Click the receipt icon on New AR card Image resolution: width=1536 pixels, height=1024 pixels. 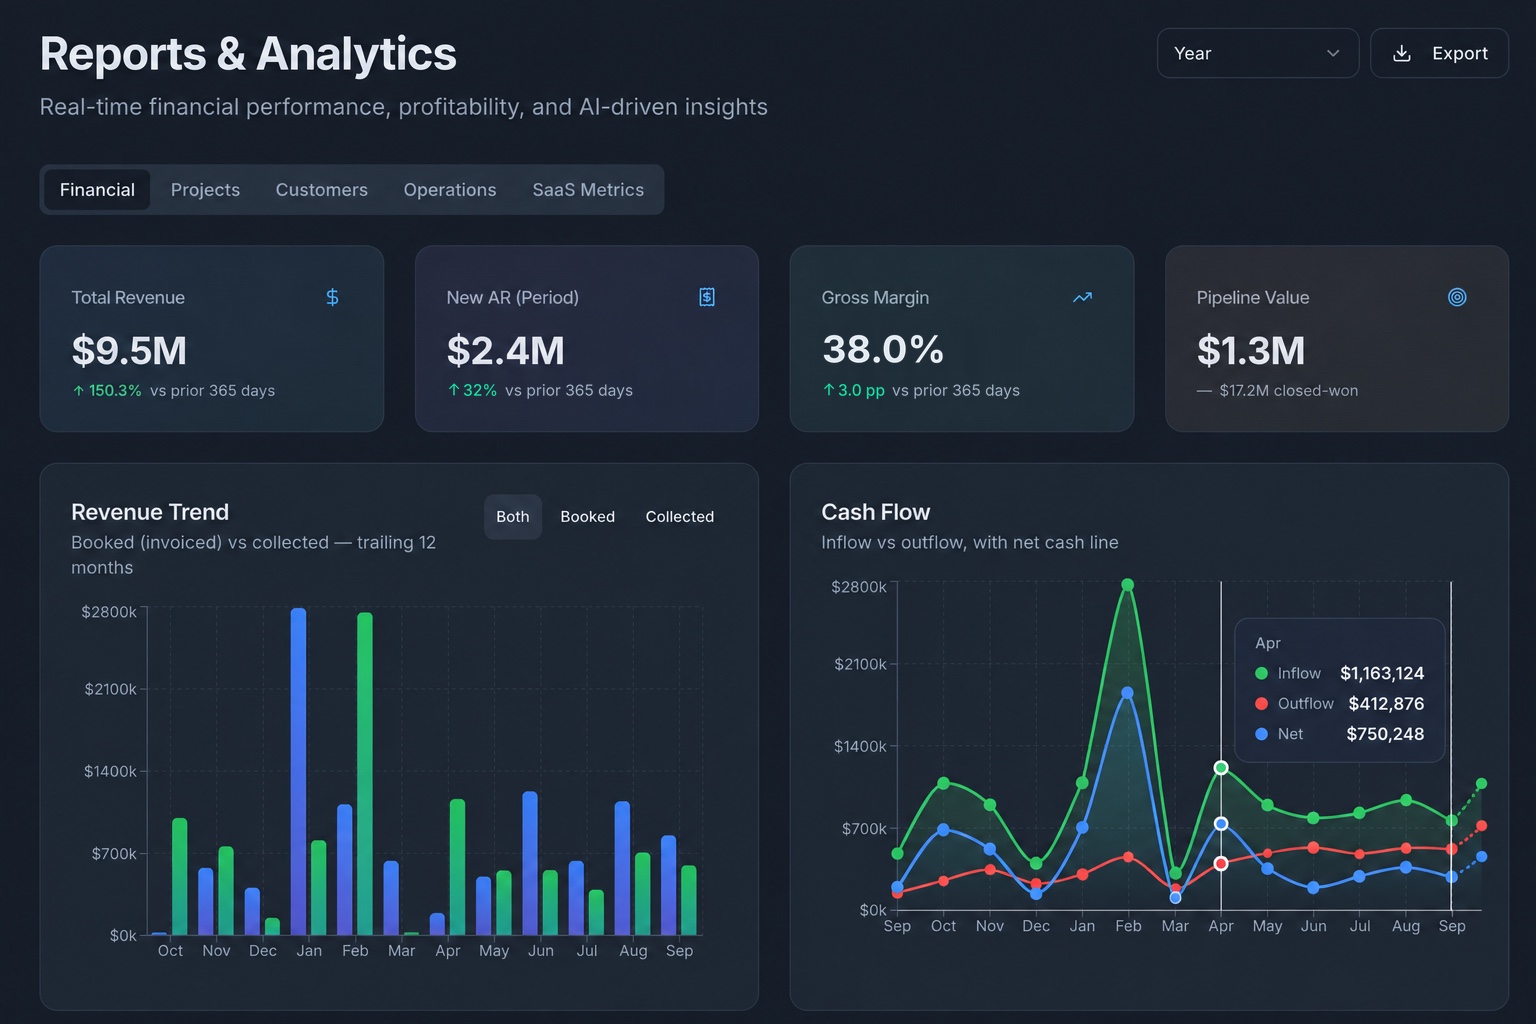coord(707,297)
